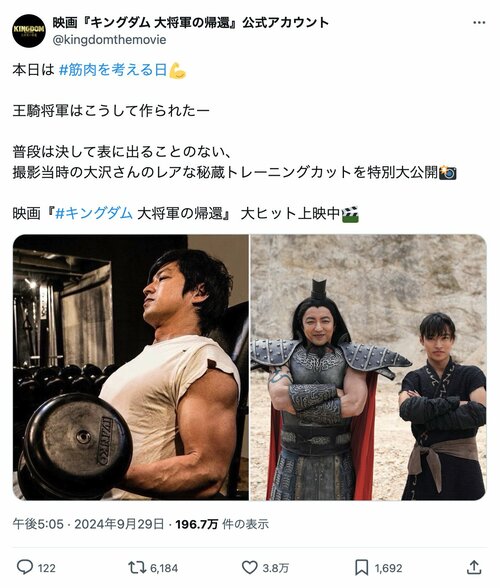Like the post with heart icon
The image size is (500, 588).
point(249,567)
